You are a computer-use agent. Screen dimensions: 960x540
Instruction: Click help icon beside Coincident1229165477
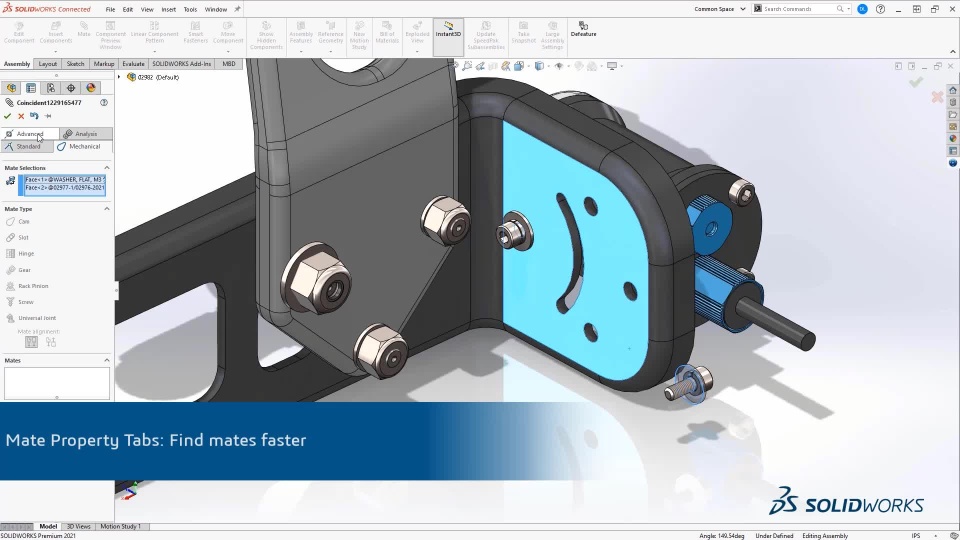click(x=104, y=103)
